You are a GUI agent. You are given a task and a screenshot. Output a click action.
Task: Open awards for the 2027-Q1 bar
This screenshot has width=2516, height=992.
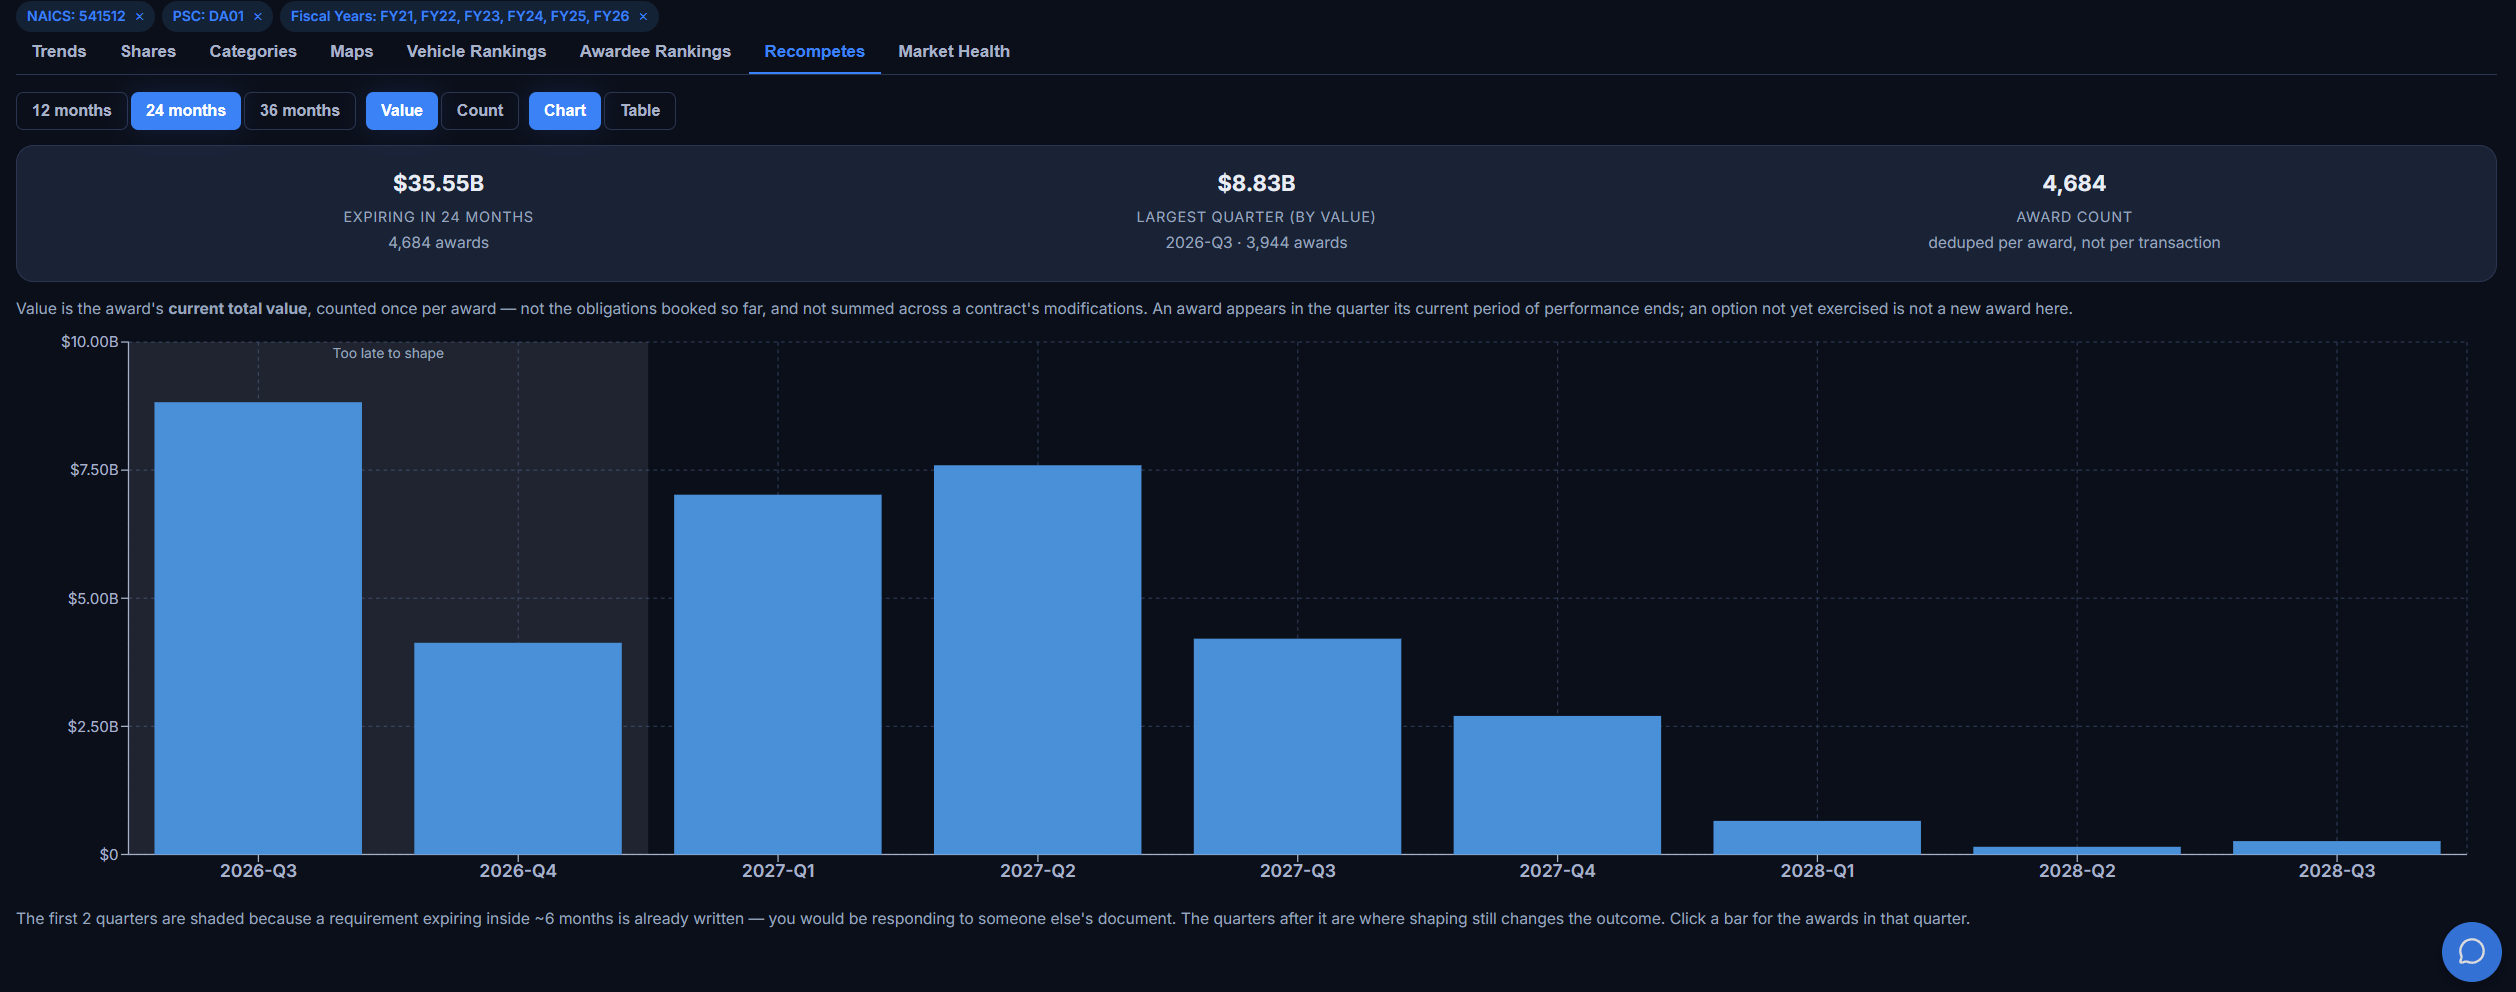coord(778,674)
